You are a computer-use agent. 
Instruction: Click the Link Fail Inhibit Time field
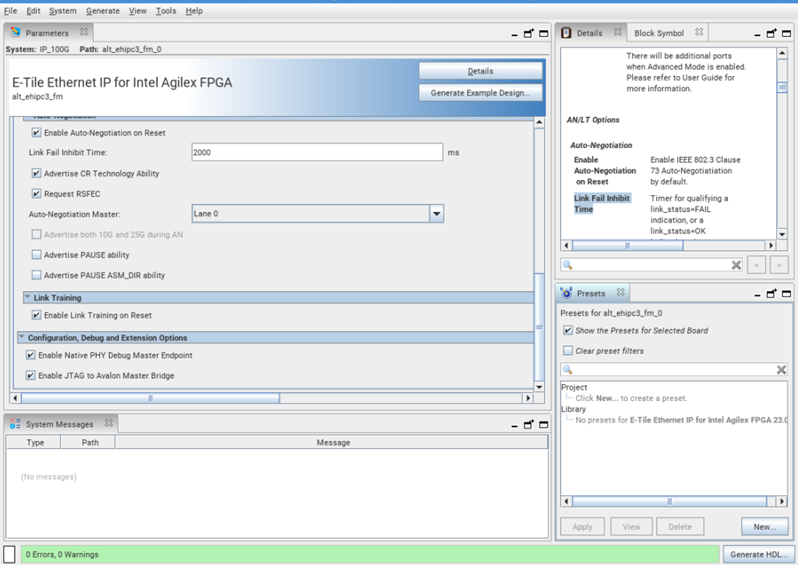click(x=317, y=152)
